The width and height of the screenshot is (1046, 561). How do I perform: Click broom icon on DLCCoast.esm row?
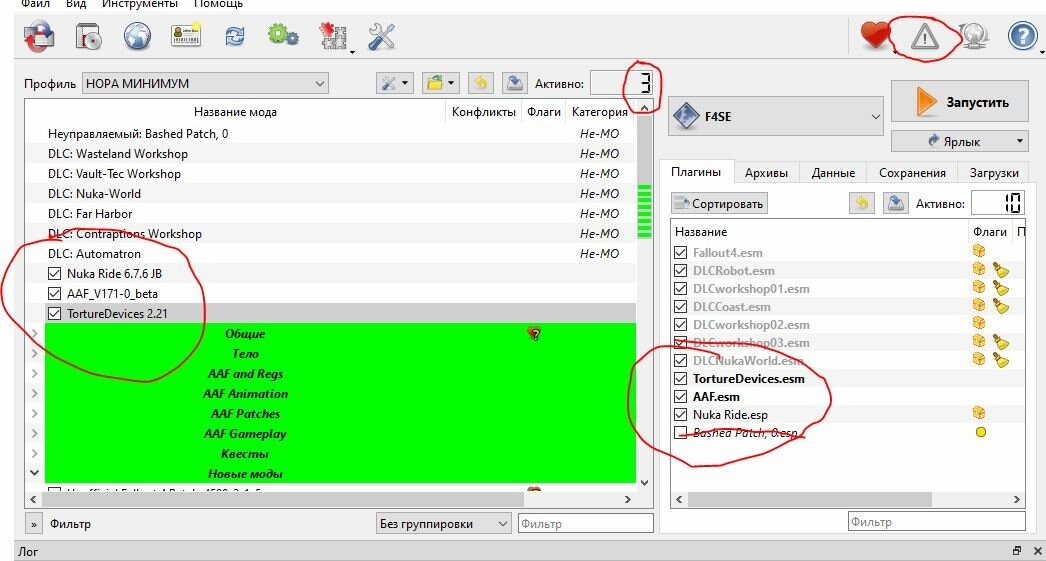coord(1000,306)
